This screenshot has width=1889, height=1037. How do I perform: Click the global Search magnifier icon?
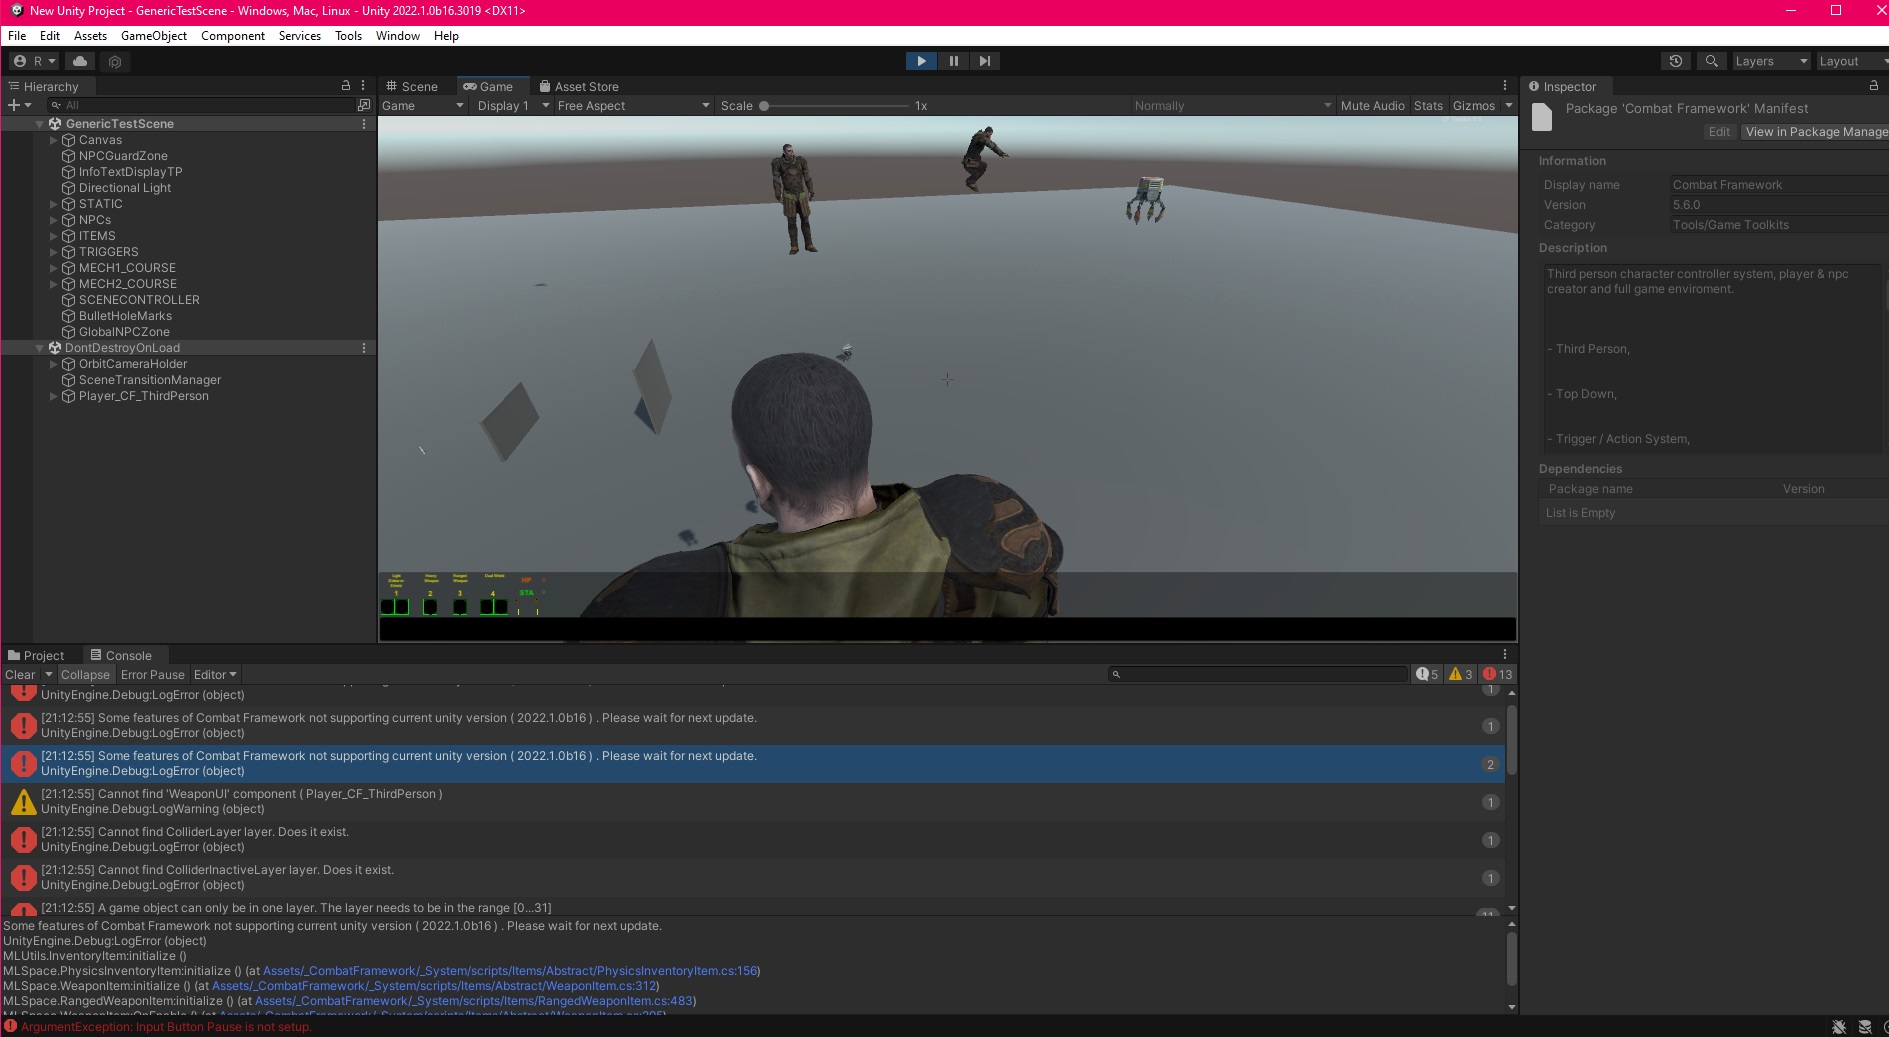[1712, 61]
